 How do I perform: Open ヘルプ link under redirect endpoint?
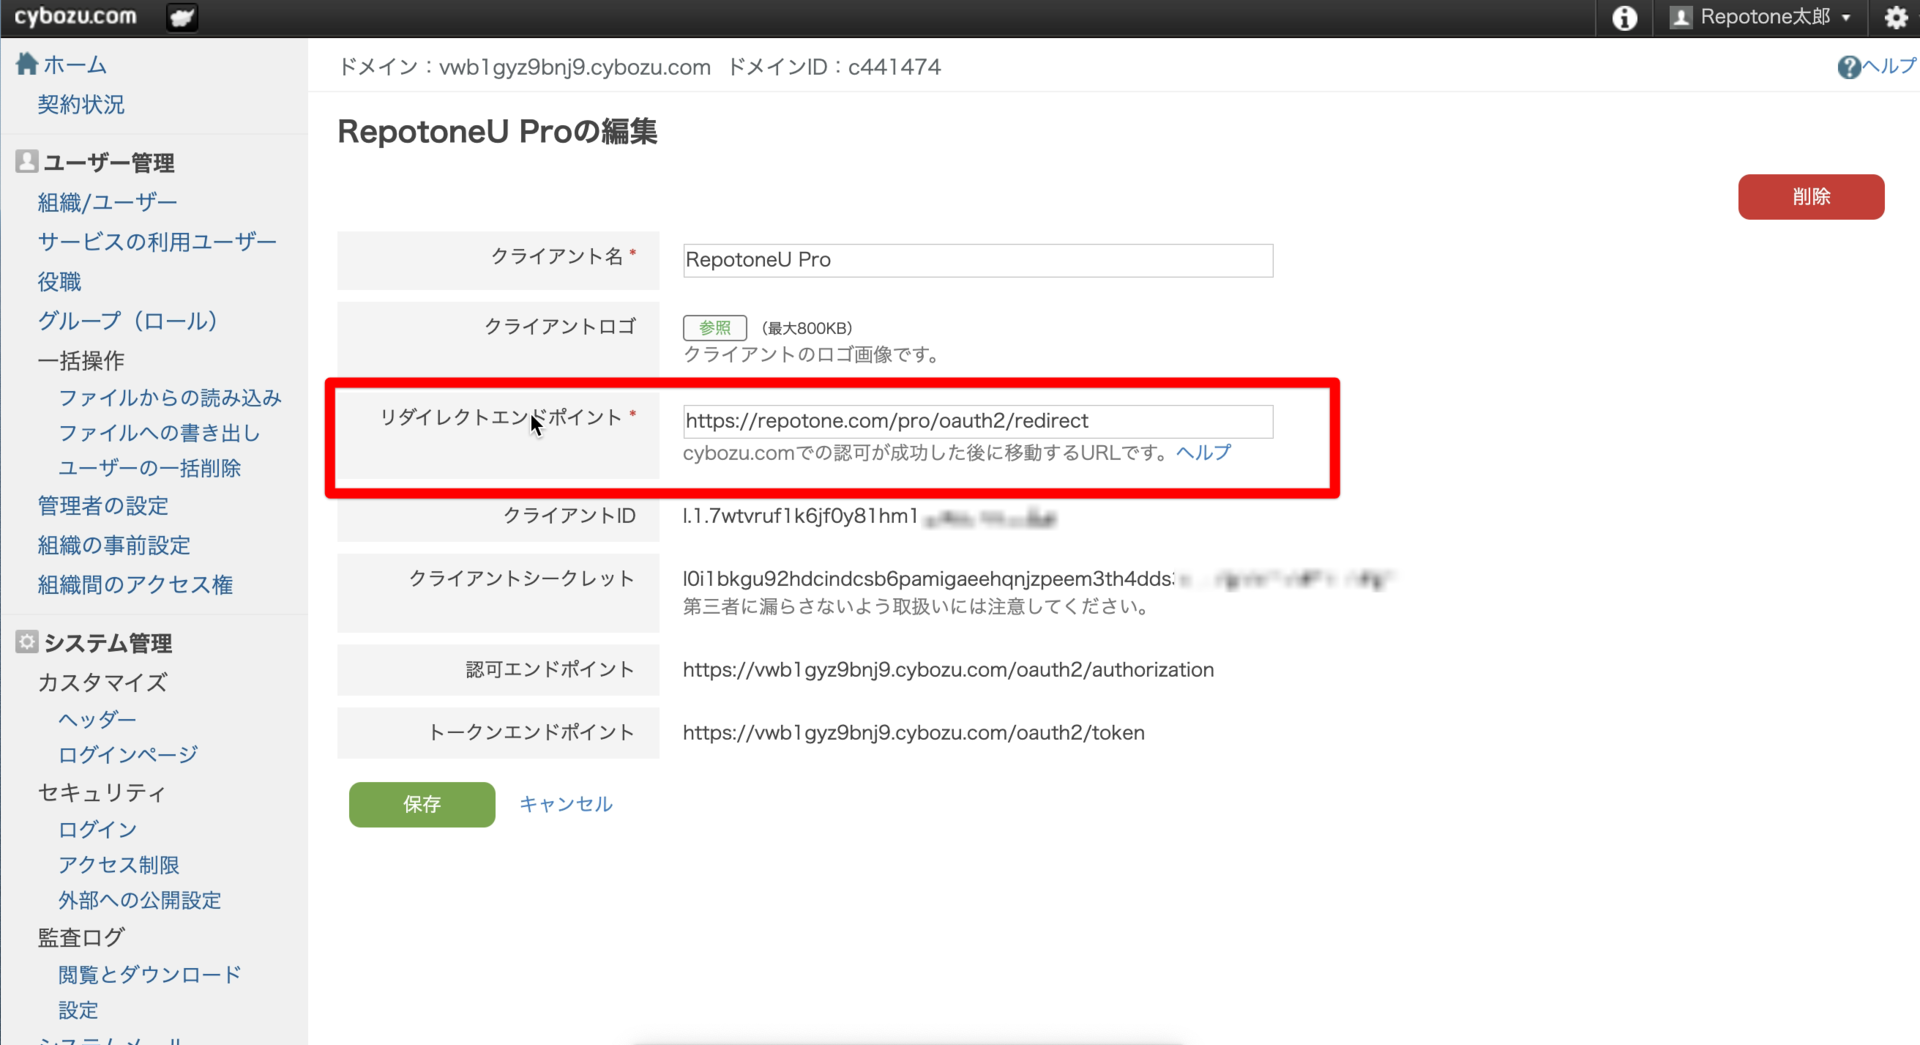1203,452
